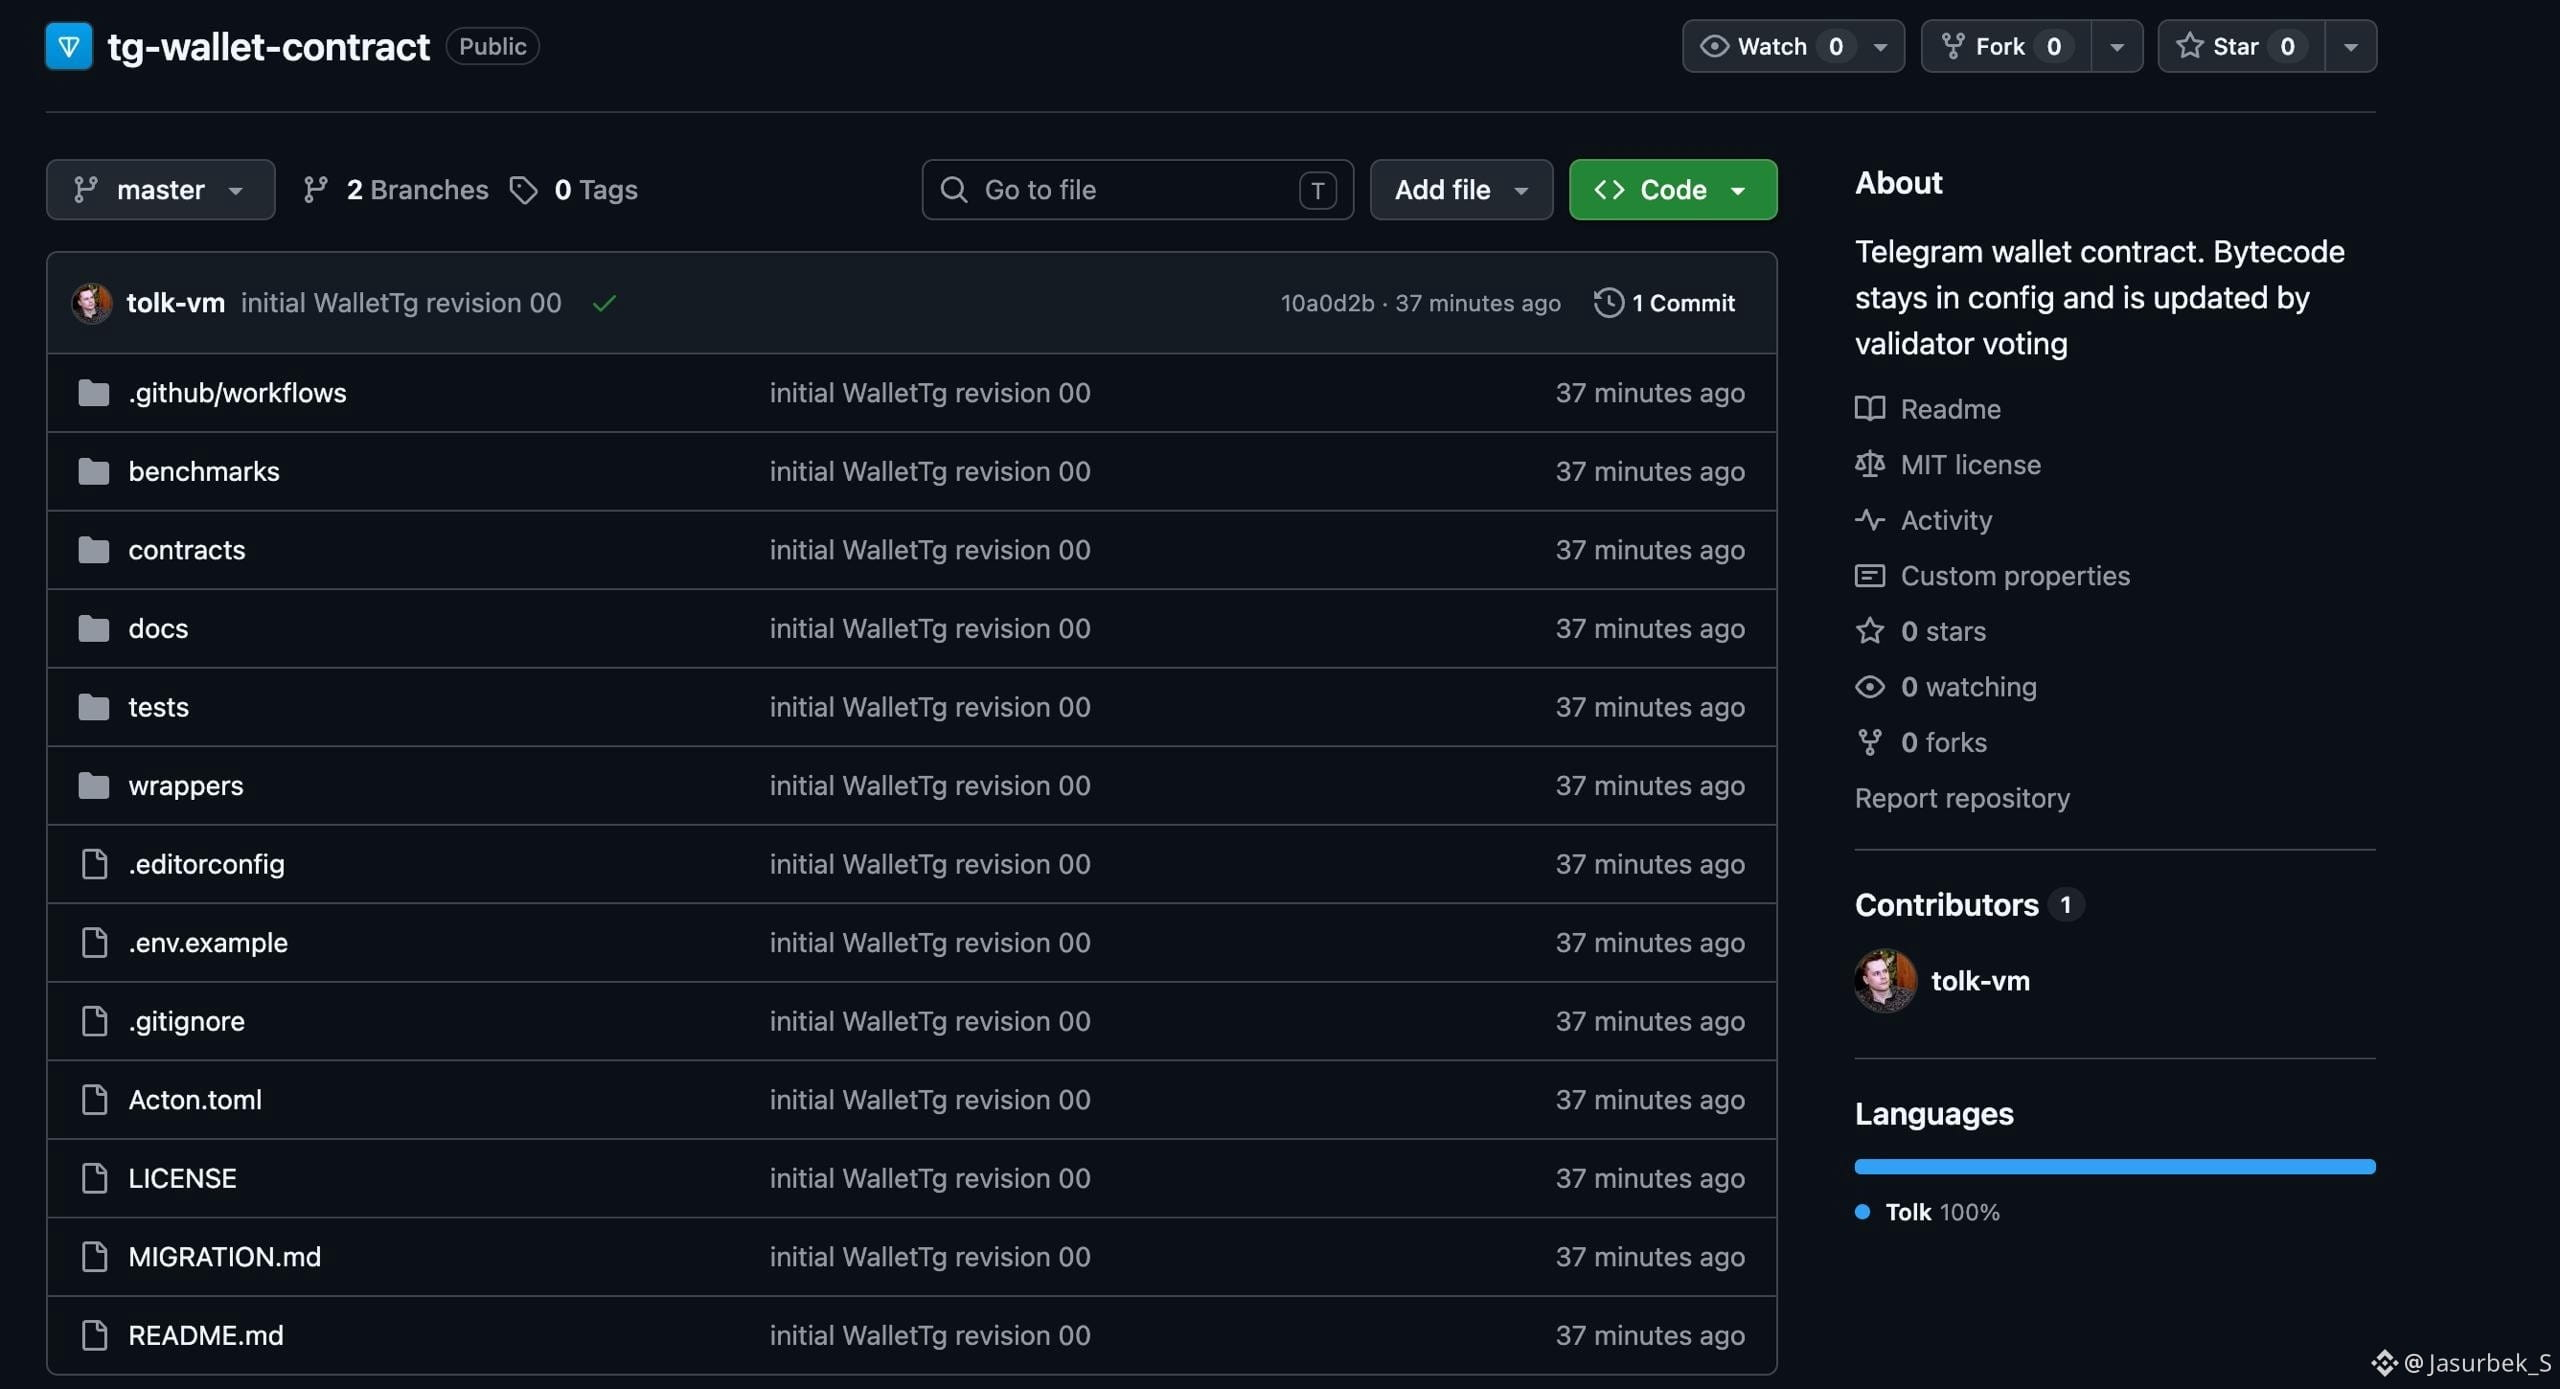This screenshot has width=2560, height=1389.
Task: Open the contracts folder name
Action: tap(187, 550)
